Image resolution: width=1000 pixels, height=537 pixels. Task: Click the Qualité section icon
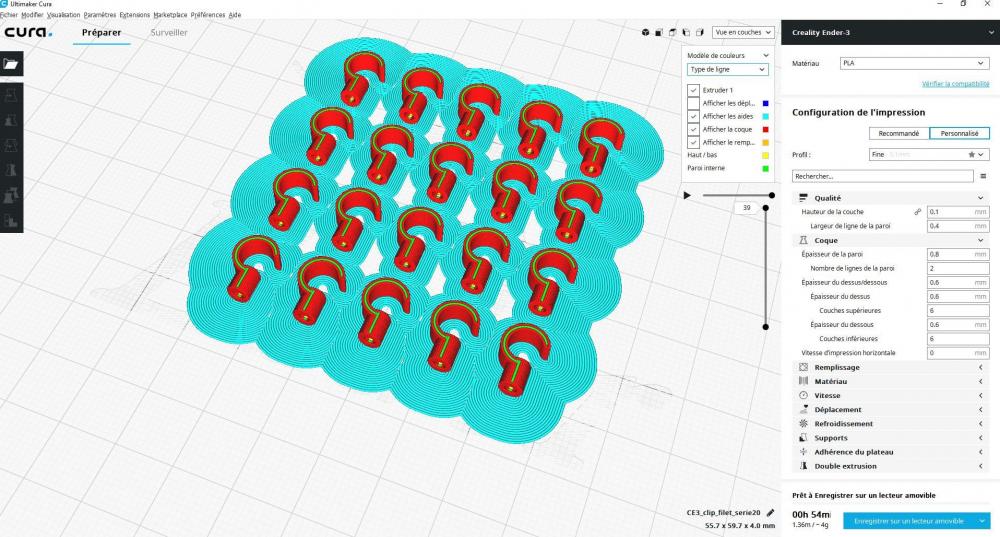pyautogui.click(x=803, y=198)
